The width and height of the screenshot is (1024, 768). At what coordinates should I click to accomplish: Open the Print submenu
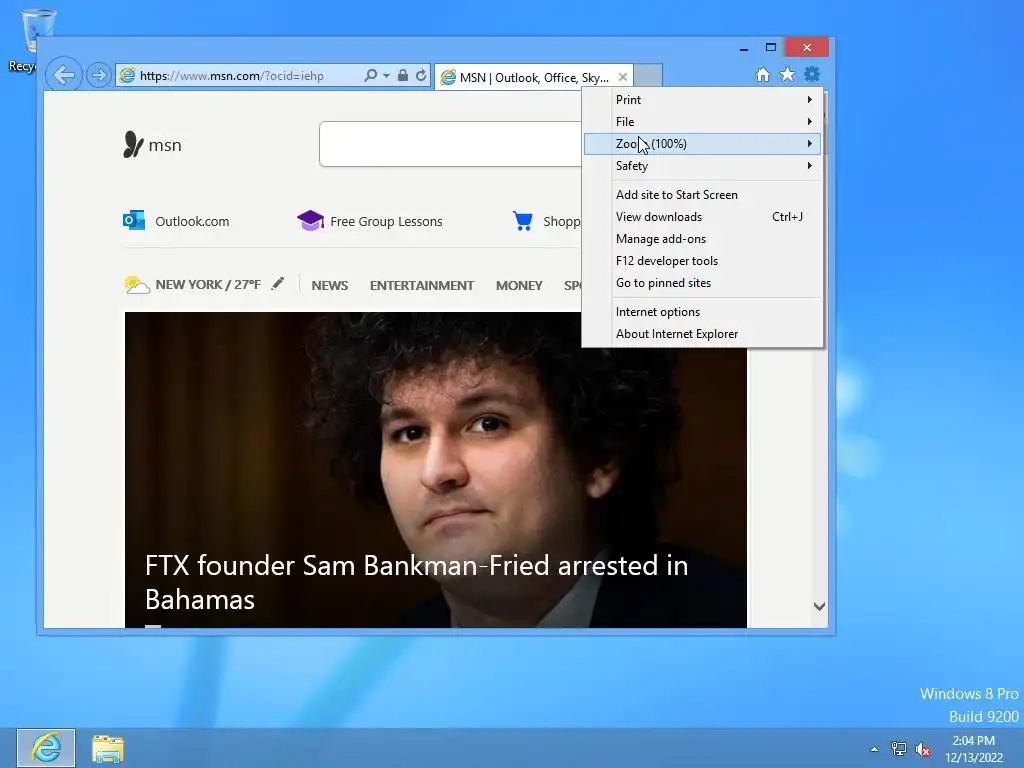click(x=702, y=100)
